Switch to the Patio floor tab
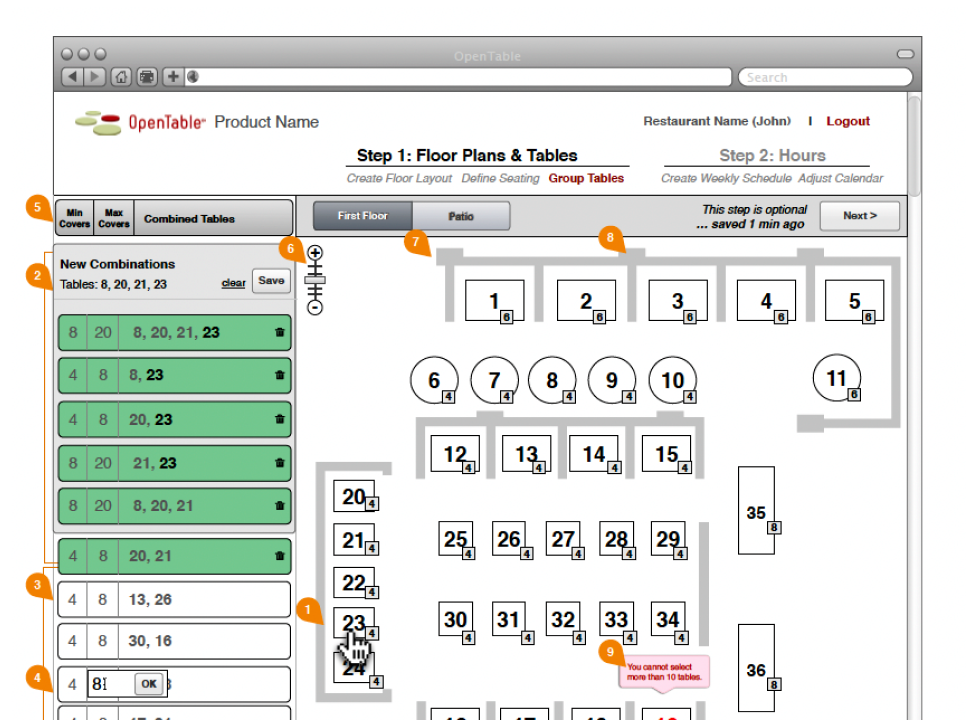 tap(461, 216)
